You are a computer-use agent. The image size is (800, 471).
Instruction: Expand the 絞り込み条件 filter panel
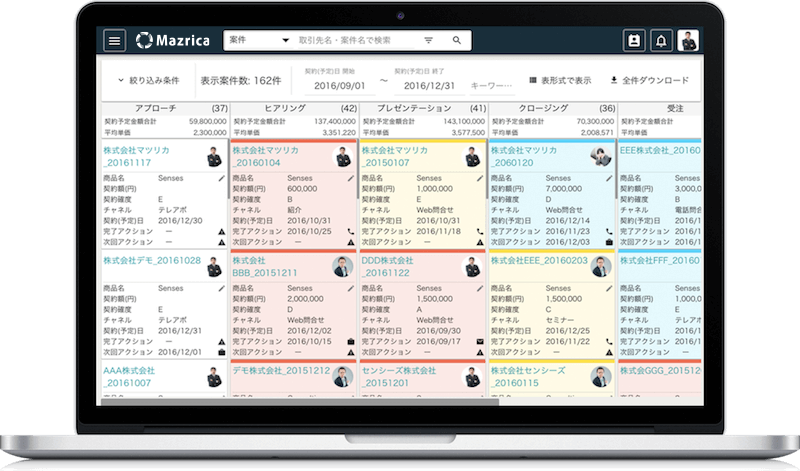point(147,80)
